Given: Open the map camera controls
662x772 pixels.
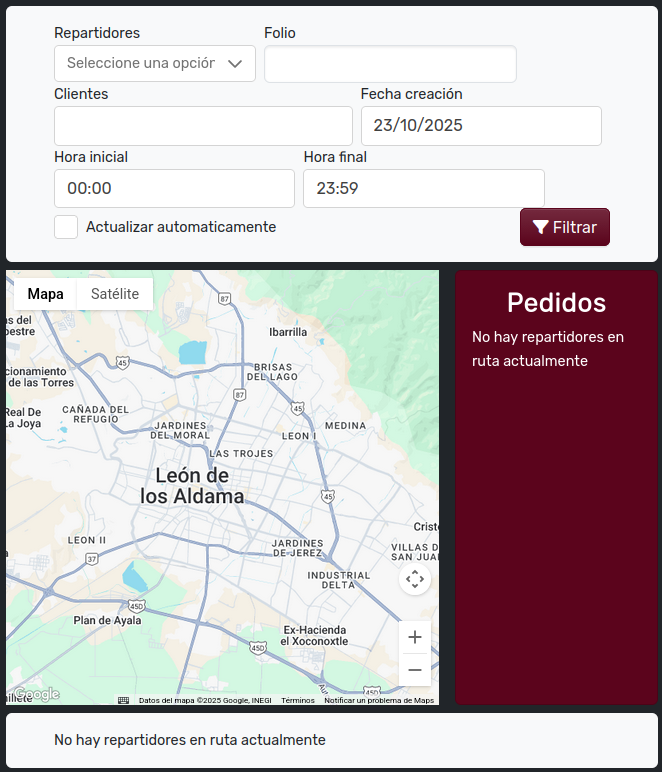Looking at the screenshot, I should [x=415, y=579].
